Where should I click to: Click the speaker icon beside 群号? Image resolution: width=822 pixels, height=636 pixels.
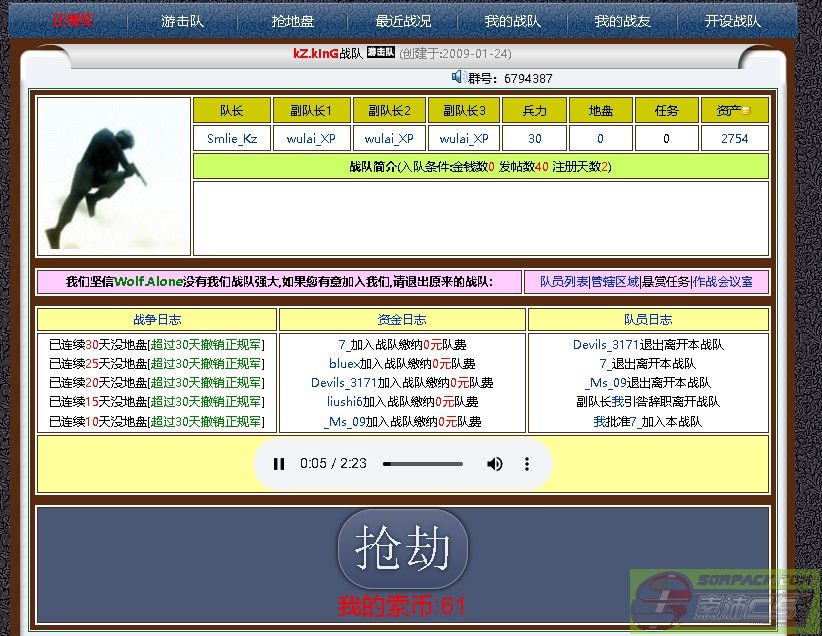[458, 77]
